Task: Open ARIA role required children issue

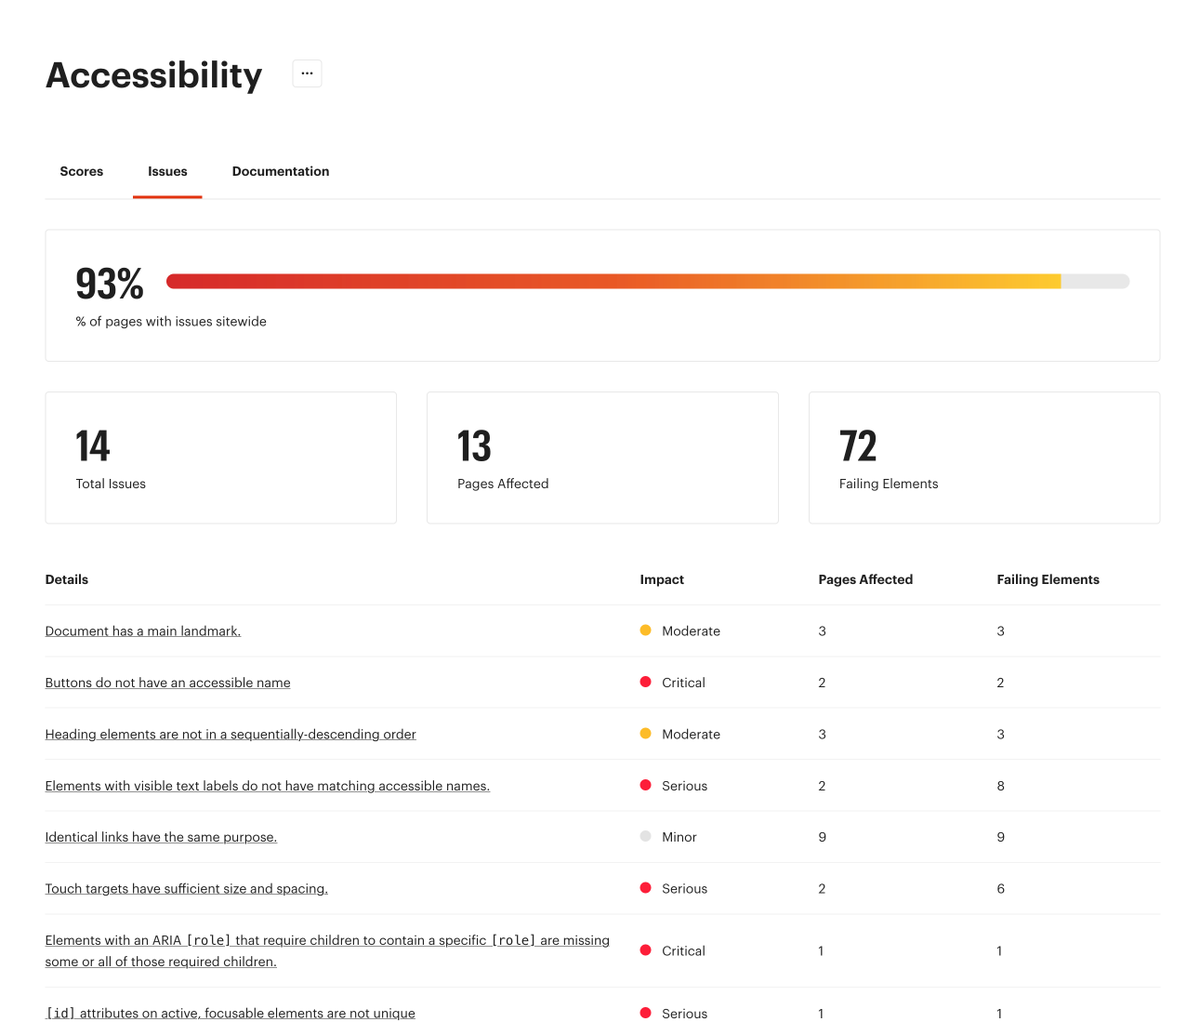Action: pos(327,951)
